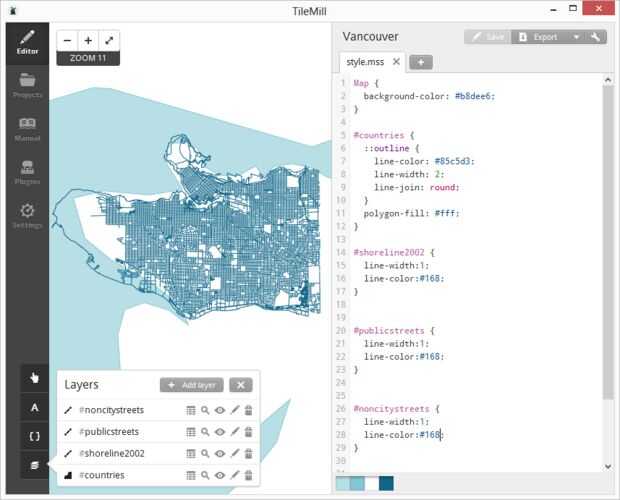Zoom to extent of #countries layer
Screen dimensions: 620x500
click(x=205, y=475)
